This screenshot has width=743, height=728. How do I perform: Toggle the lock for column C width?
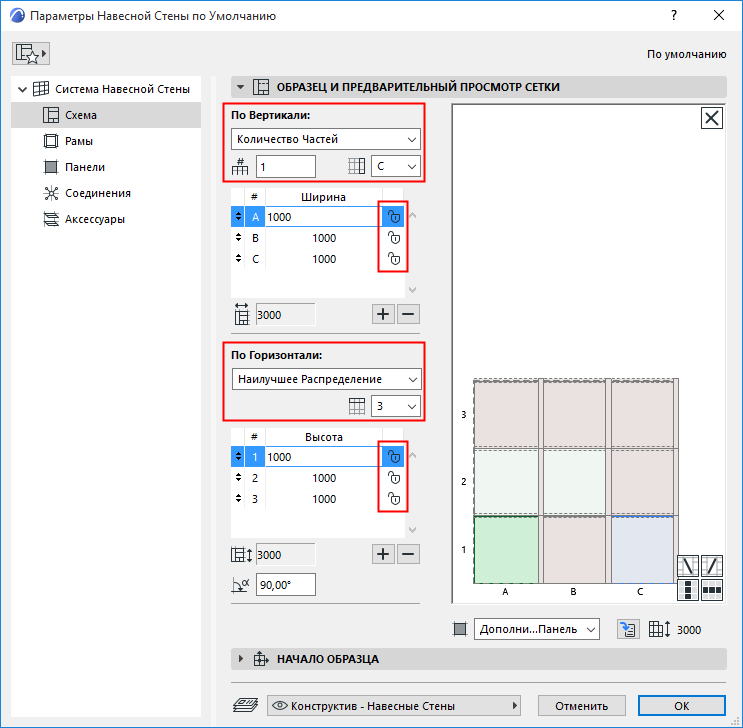[394, 259]
